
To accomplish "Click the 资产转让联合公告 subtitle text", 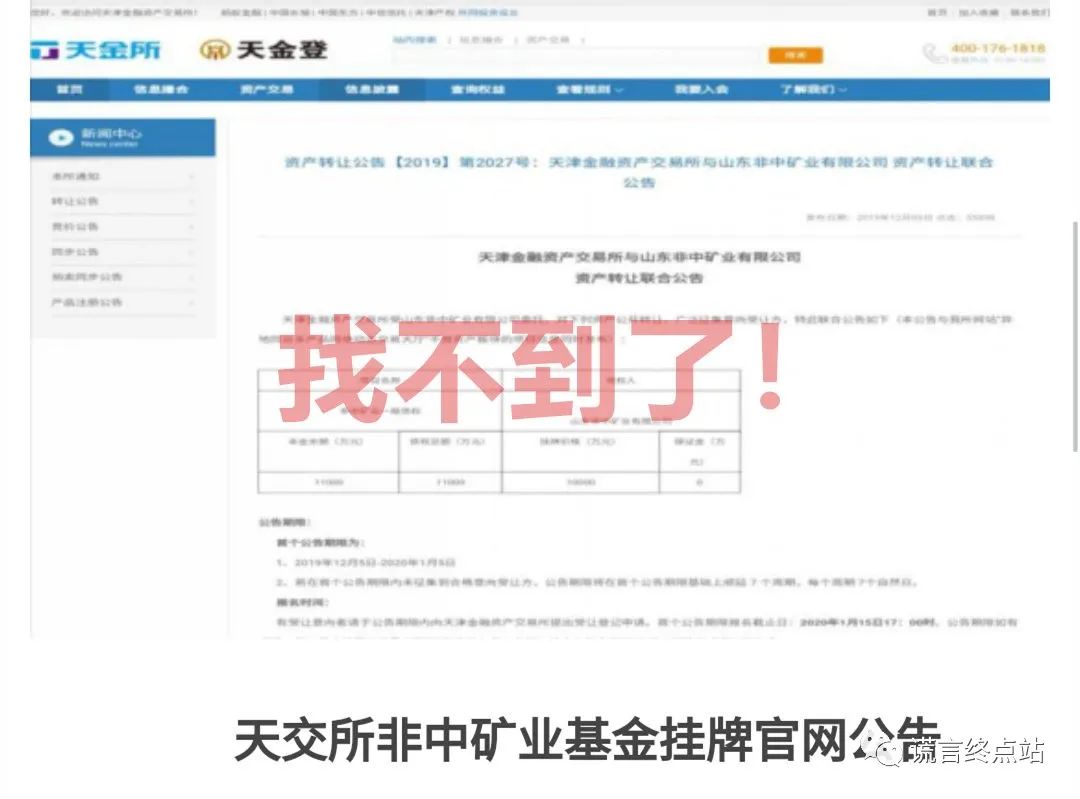I will 638,278.
